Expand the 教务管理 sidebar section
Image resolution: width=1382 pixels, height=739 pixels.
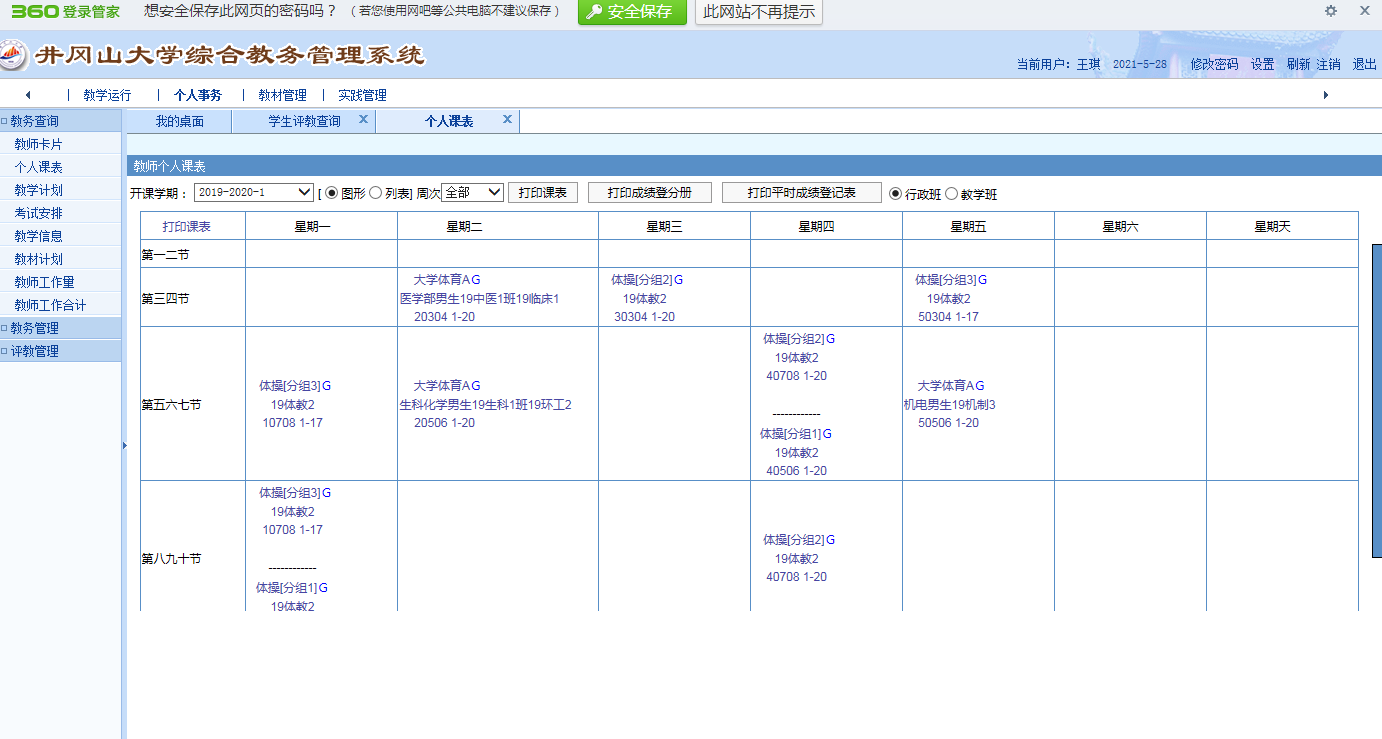pyautogui.click(x=35, y=328)
